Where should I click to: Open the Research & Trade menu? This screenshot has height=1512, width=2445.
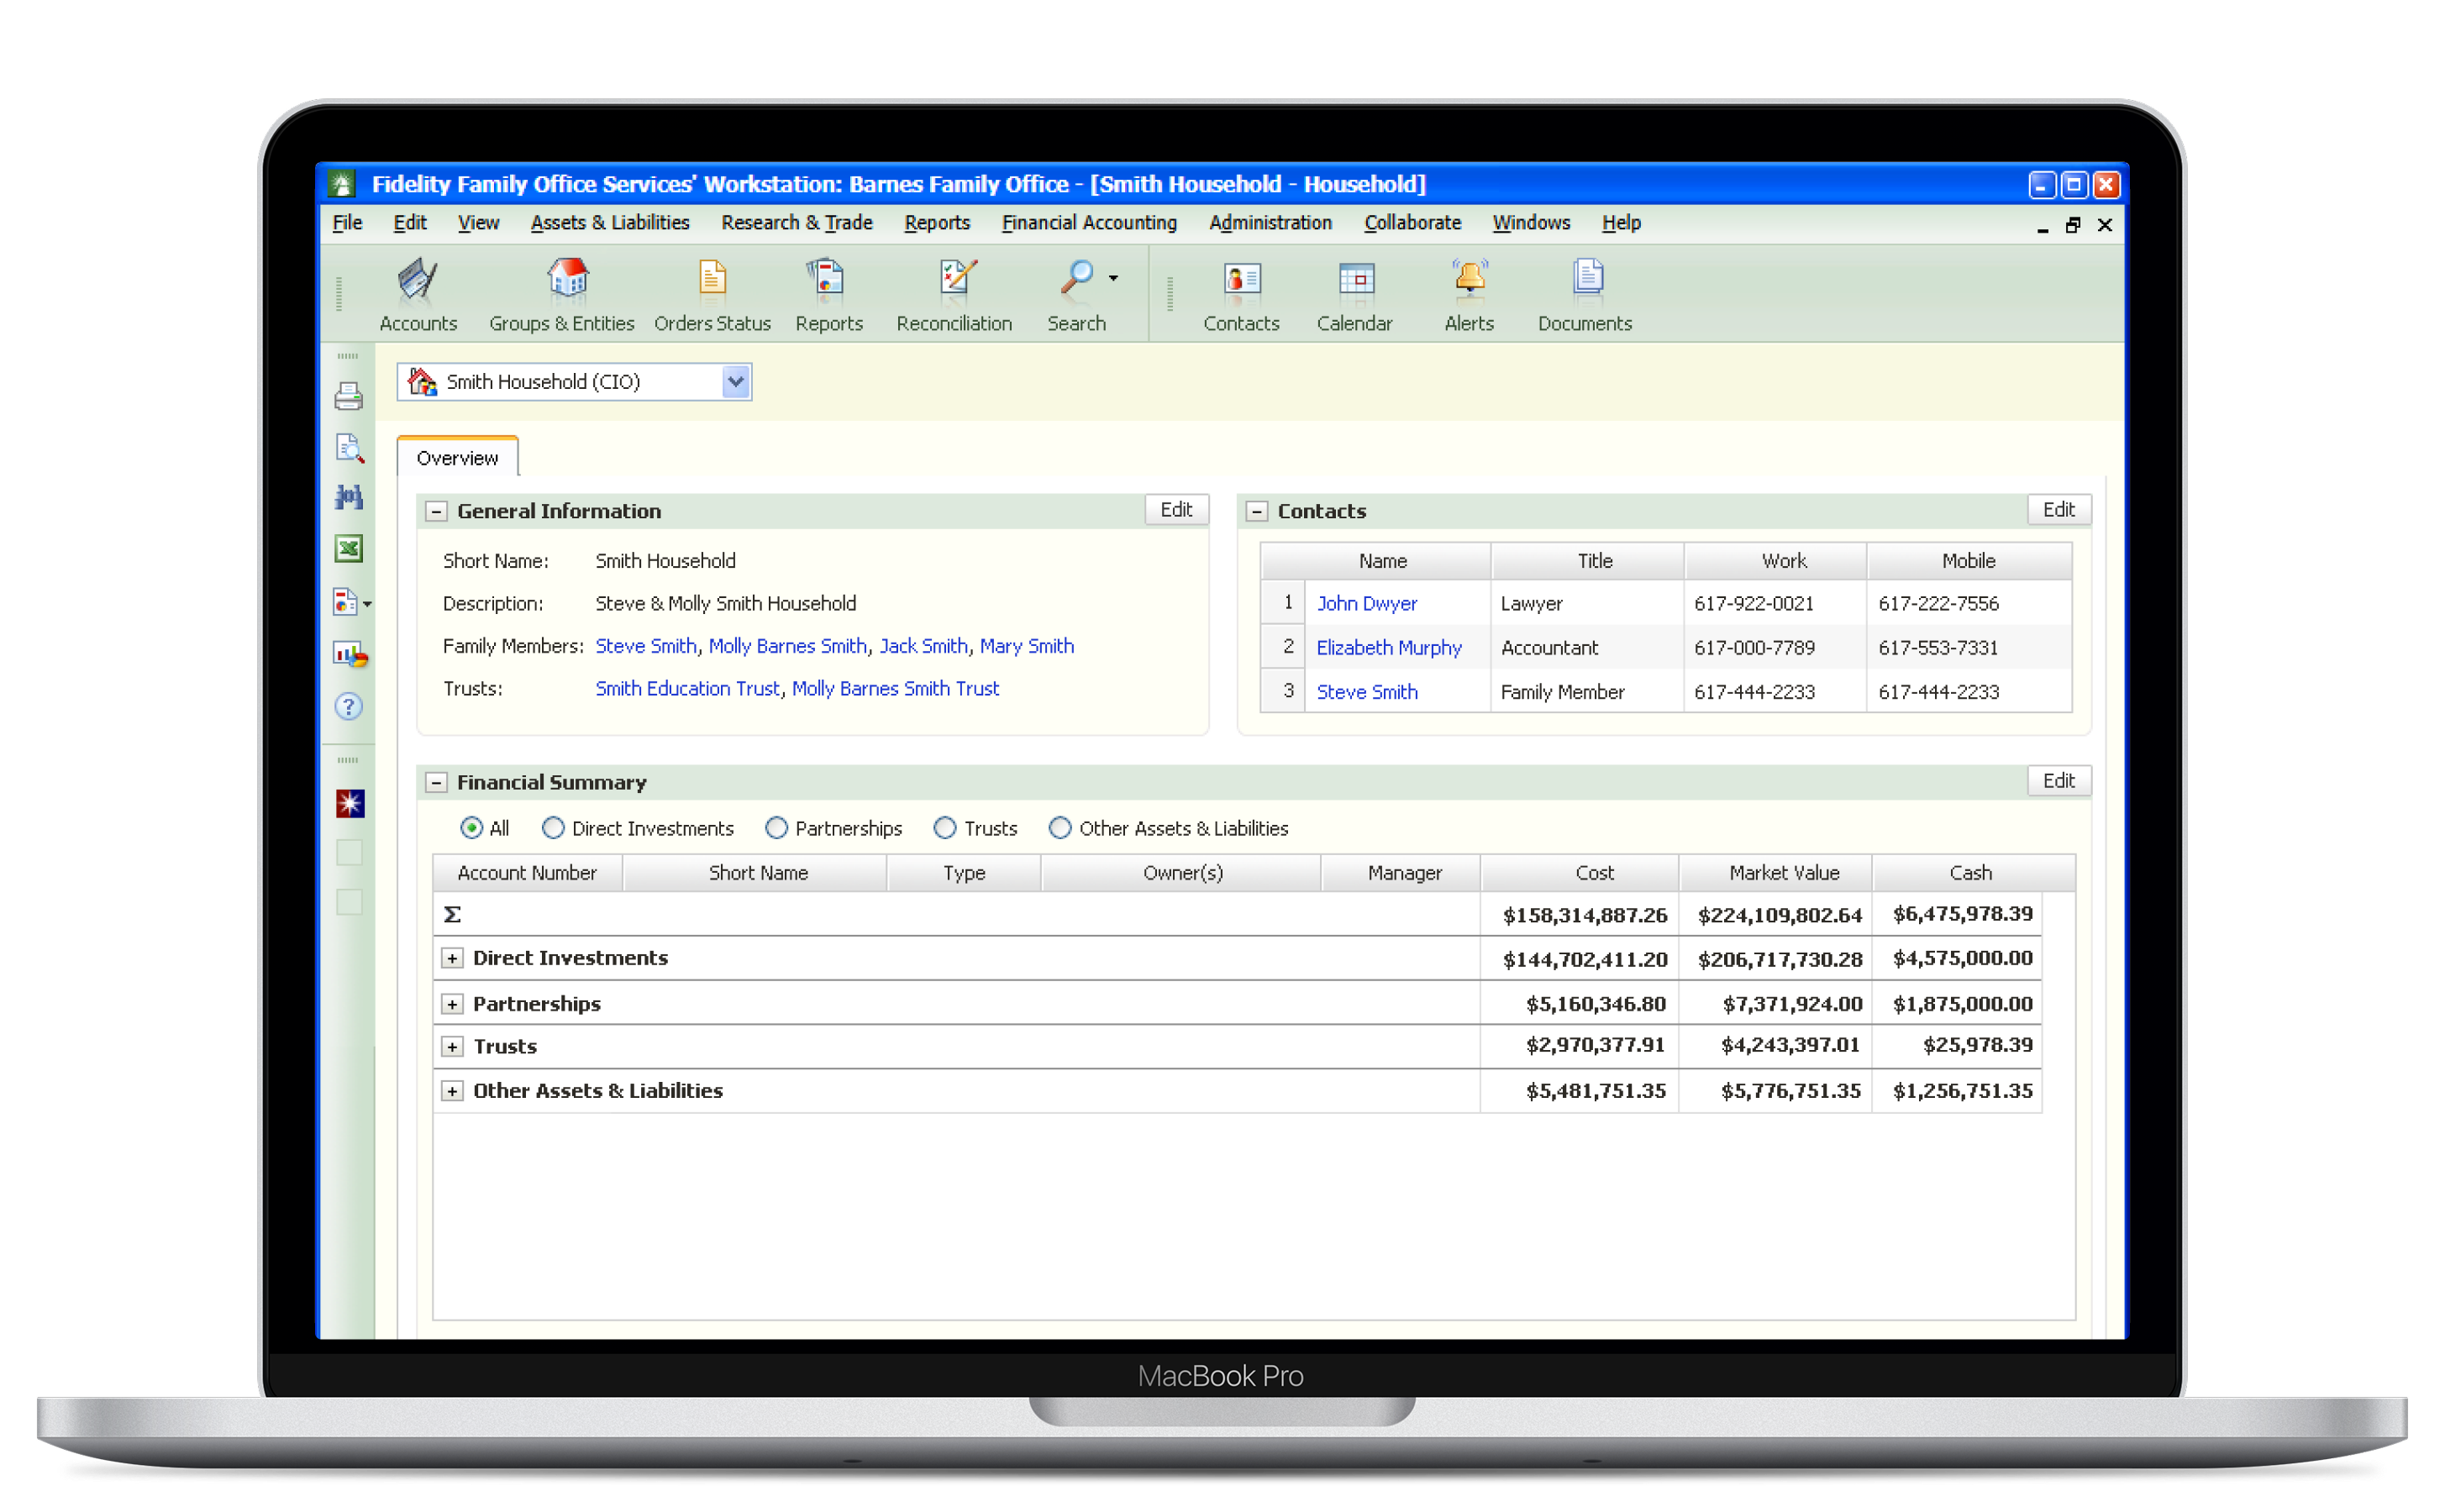(797, 223)
